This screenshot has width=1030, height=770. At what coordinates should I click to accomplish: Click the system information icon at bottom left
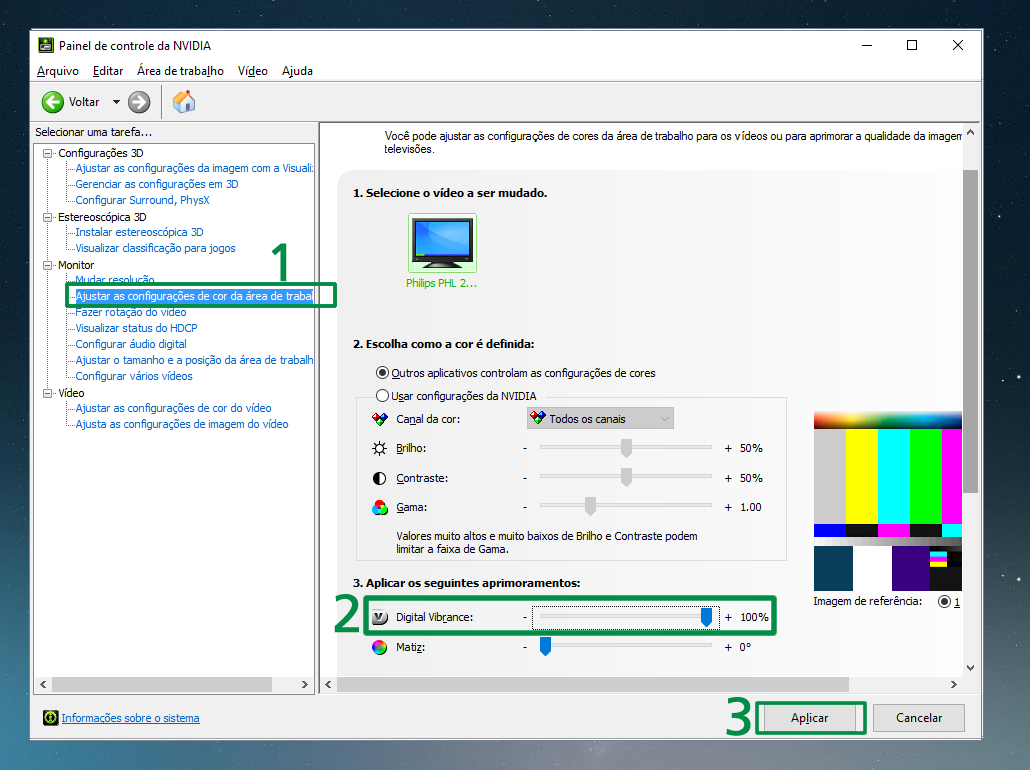click(51, 718)
